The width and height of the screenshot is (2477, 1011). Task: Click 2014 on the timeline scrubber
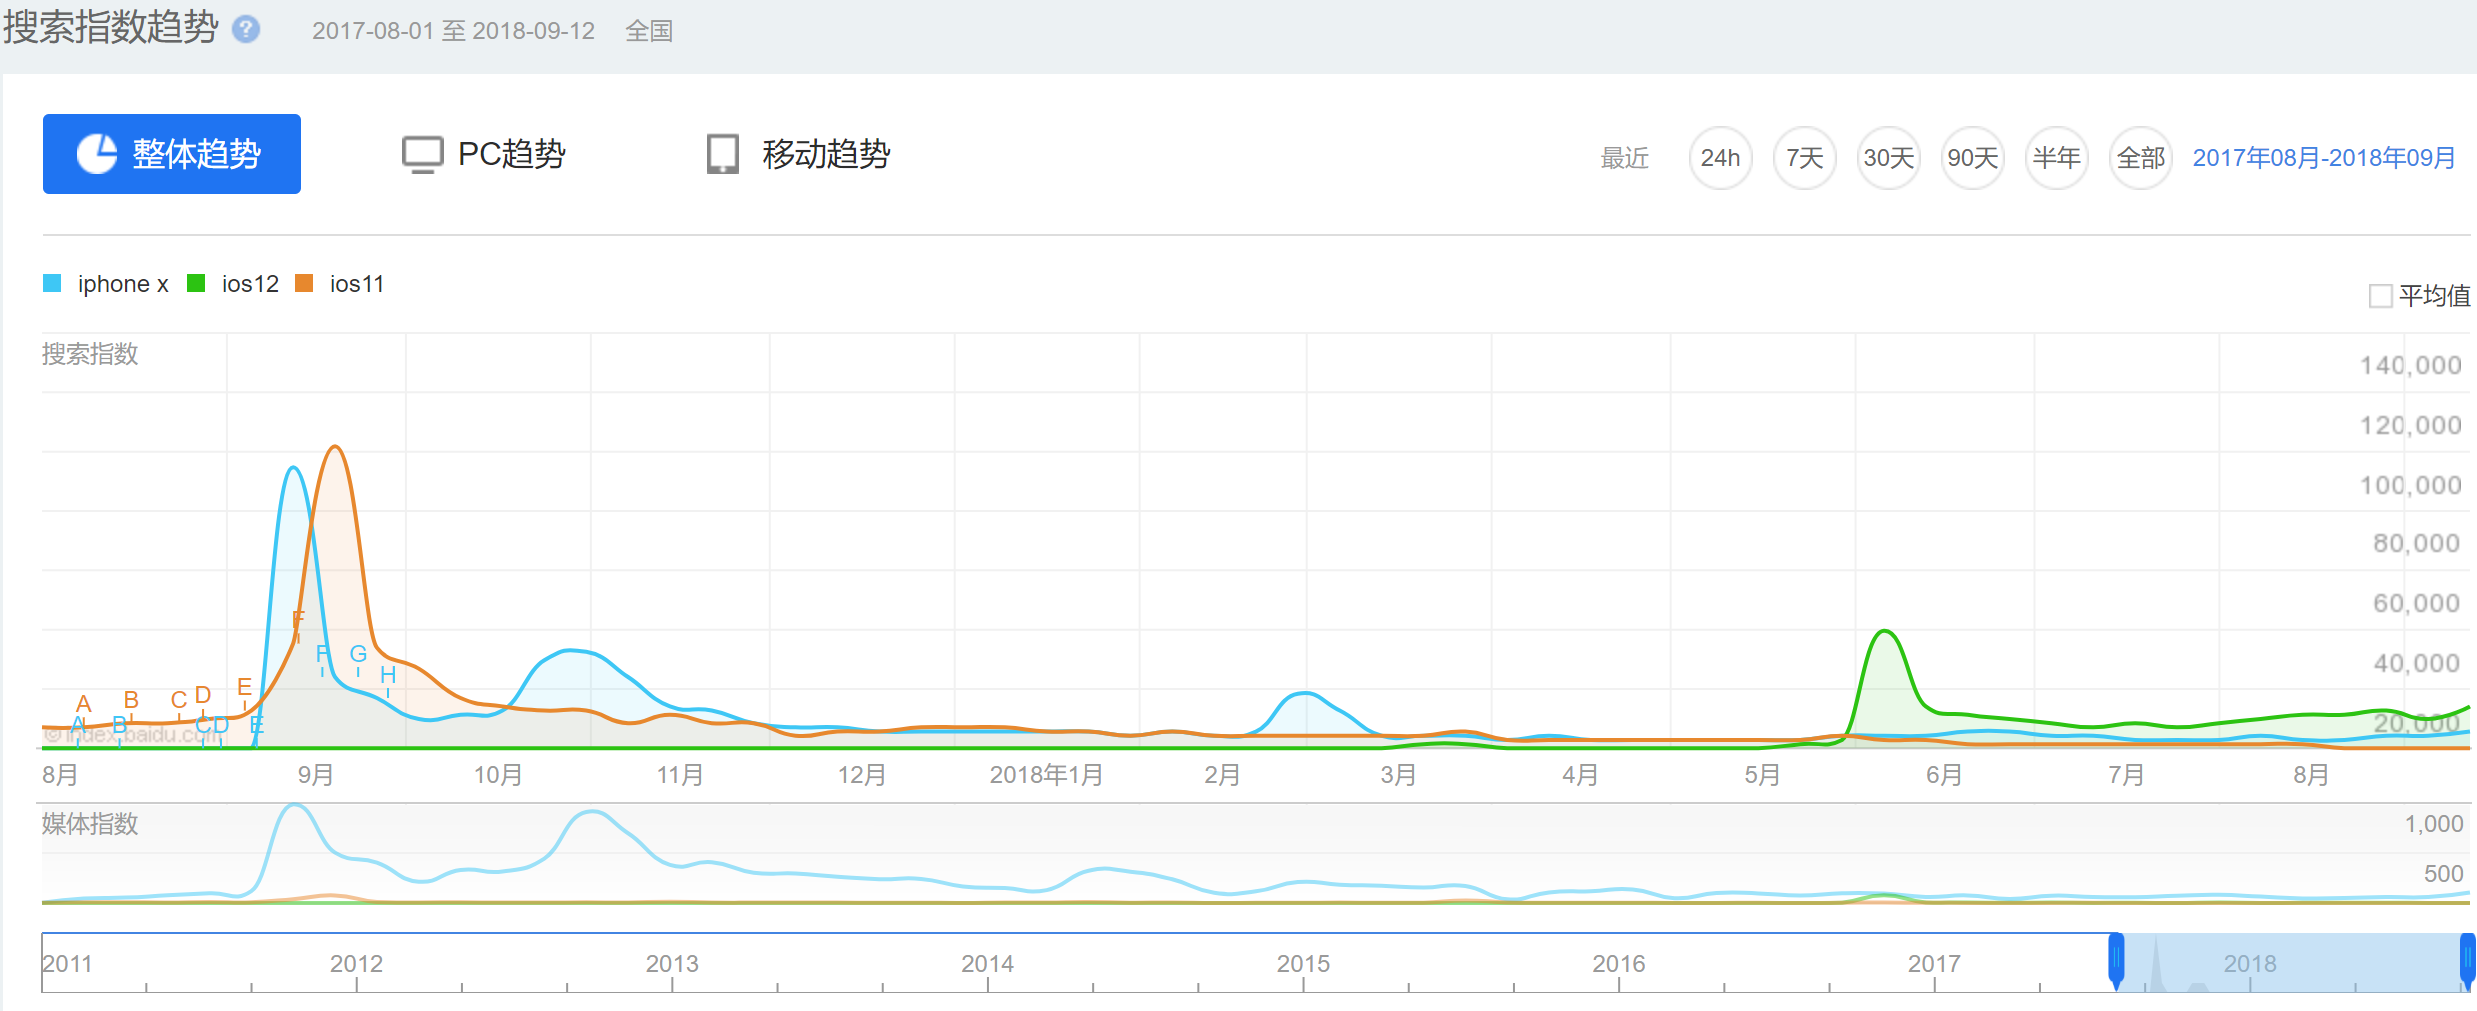pyautogui.click(x=987, y=964)
